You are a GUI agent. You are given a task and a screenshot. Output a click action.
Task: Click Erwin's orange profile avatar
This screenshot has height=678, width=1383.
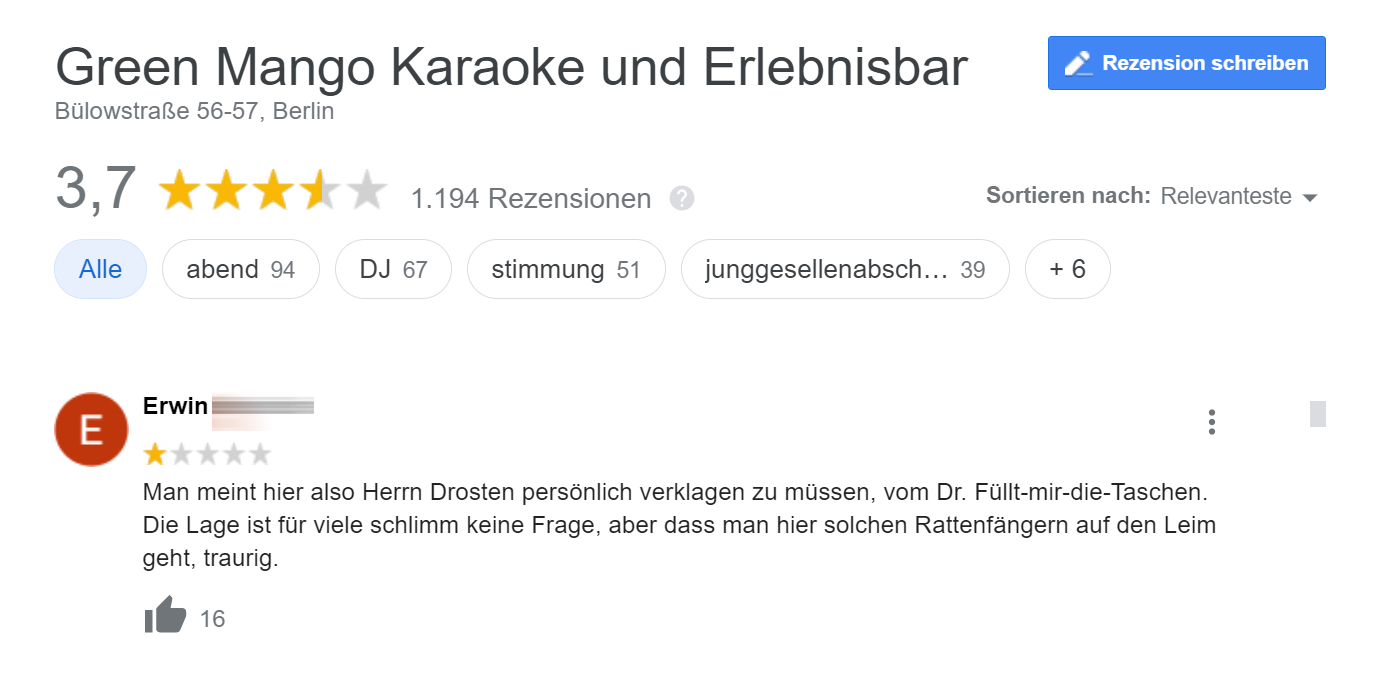[91, 429]
